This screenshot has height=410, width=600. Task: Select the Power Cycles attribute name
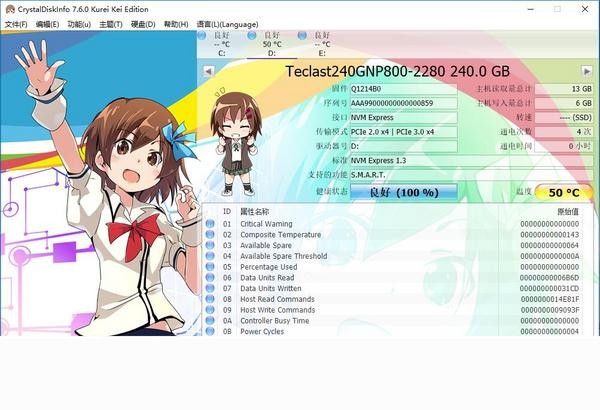[x=262, y=331]
